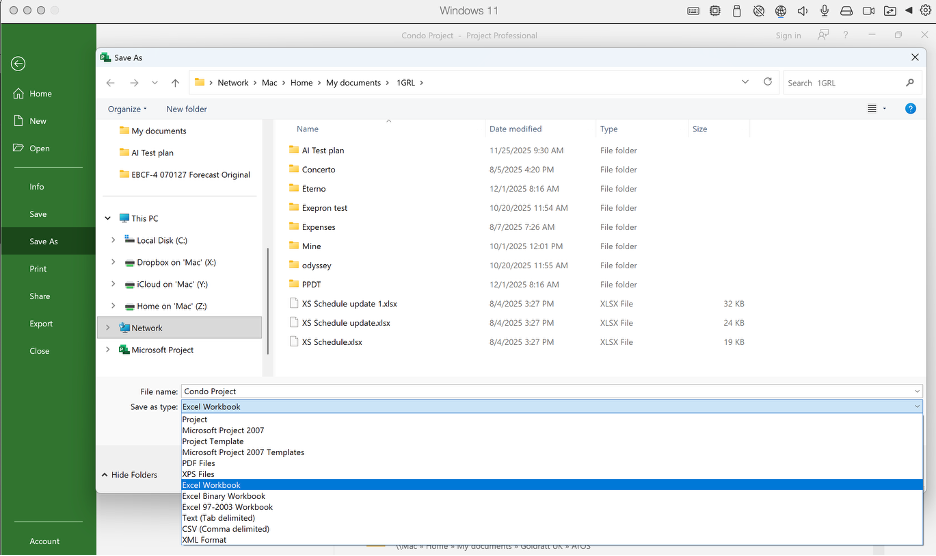This screenshot has height=556, width=936.
Task: Choose Excel Binary Workbook type option
Action: pos(552,496)
